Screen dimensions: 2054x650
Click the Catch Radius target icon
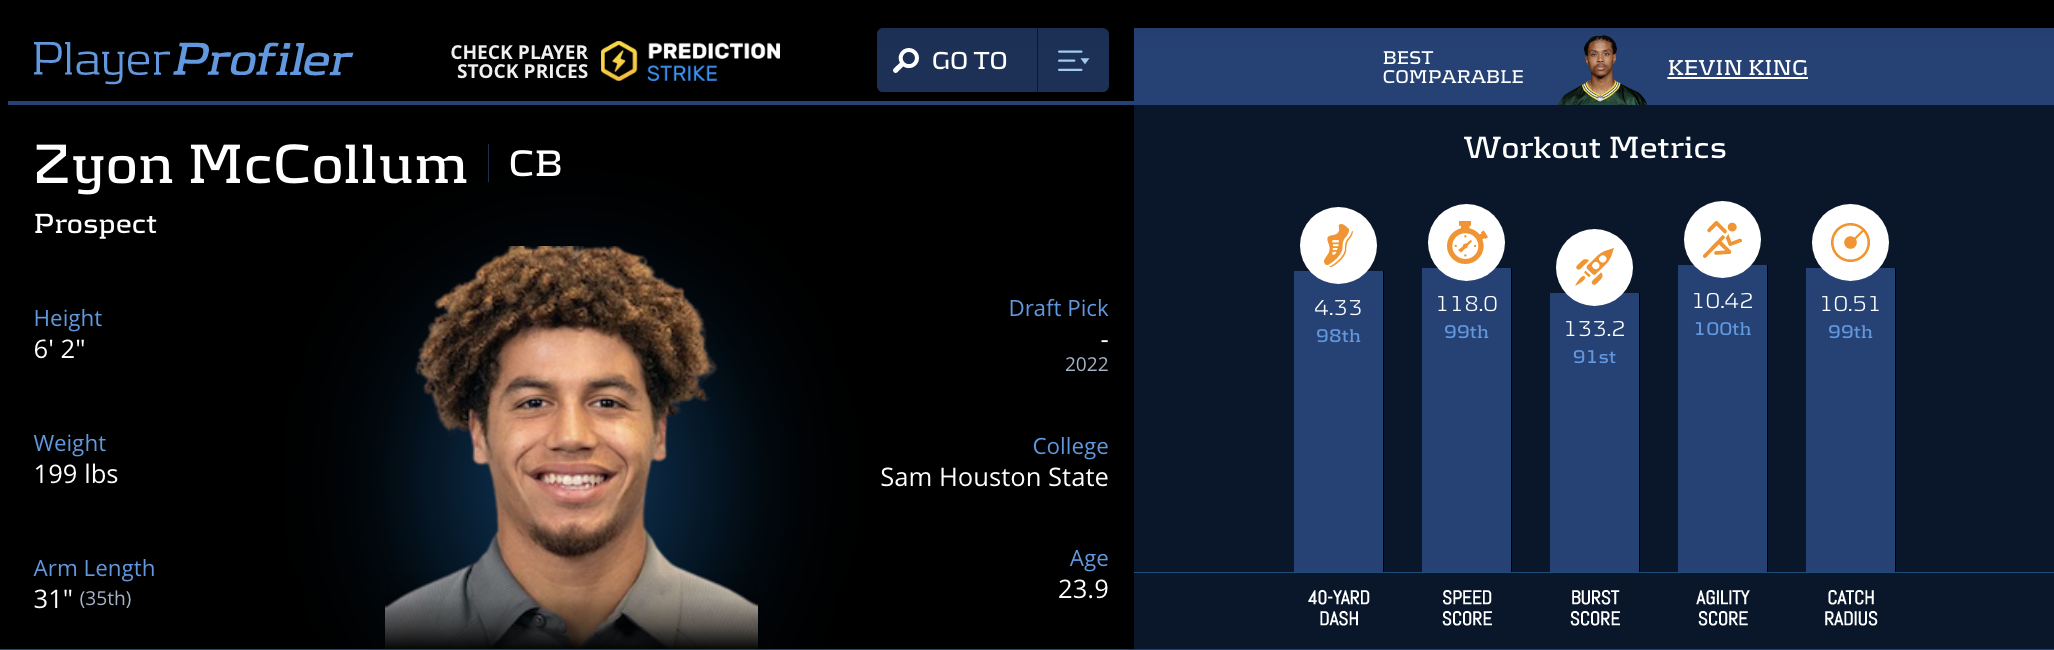[1850, 243]
